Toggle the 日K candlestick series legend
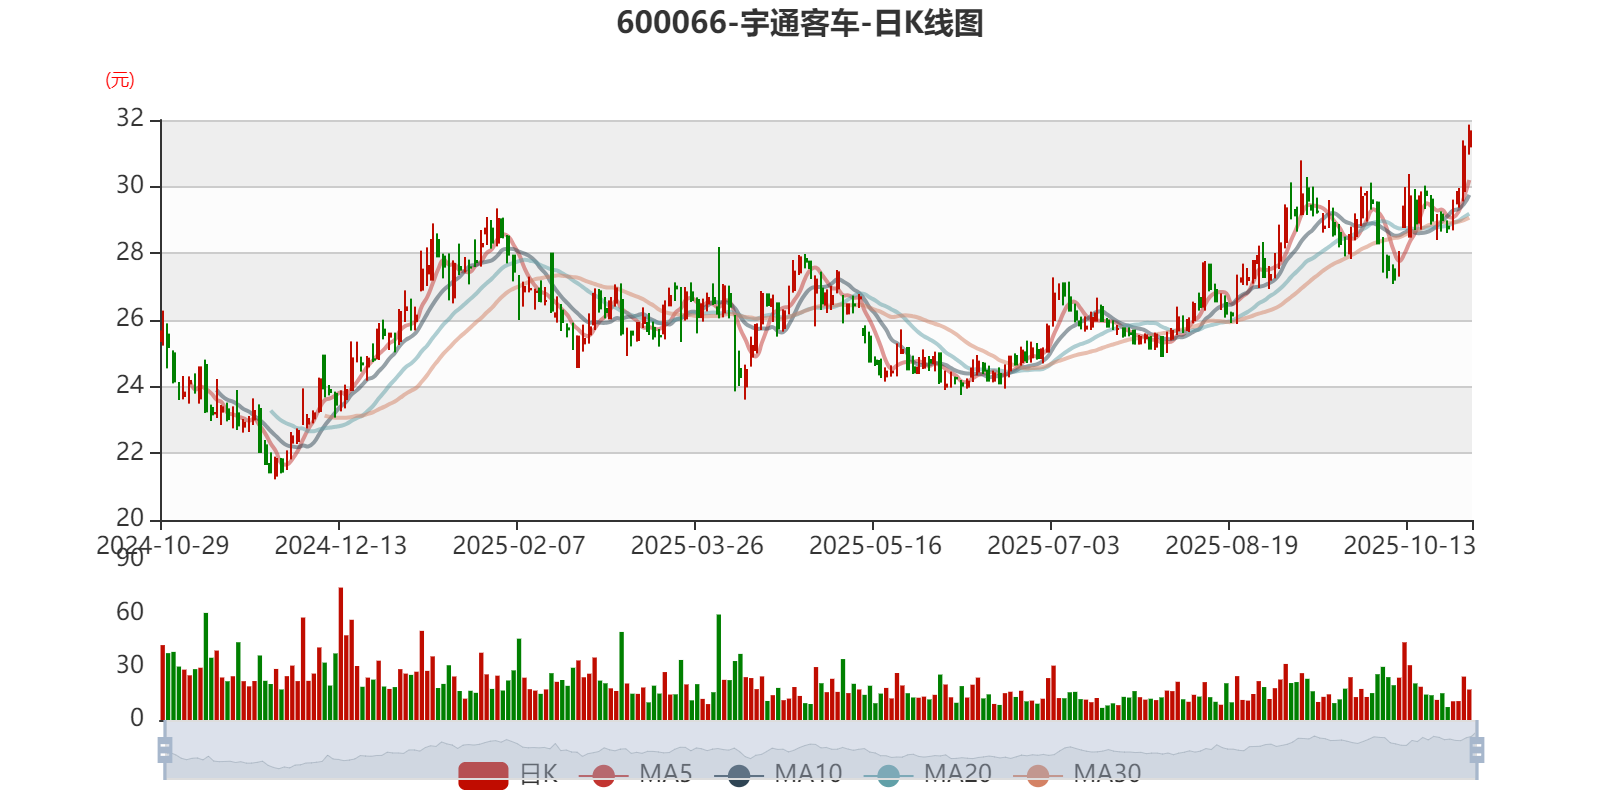This screenshot has height=800, width=1600. point(507,774)
